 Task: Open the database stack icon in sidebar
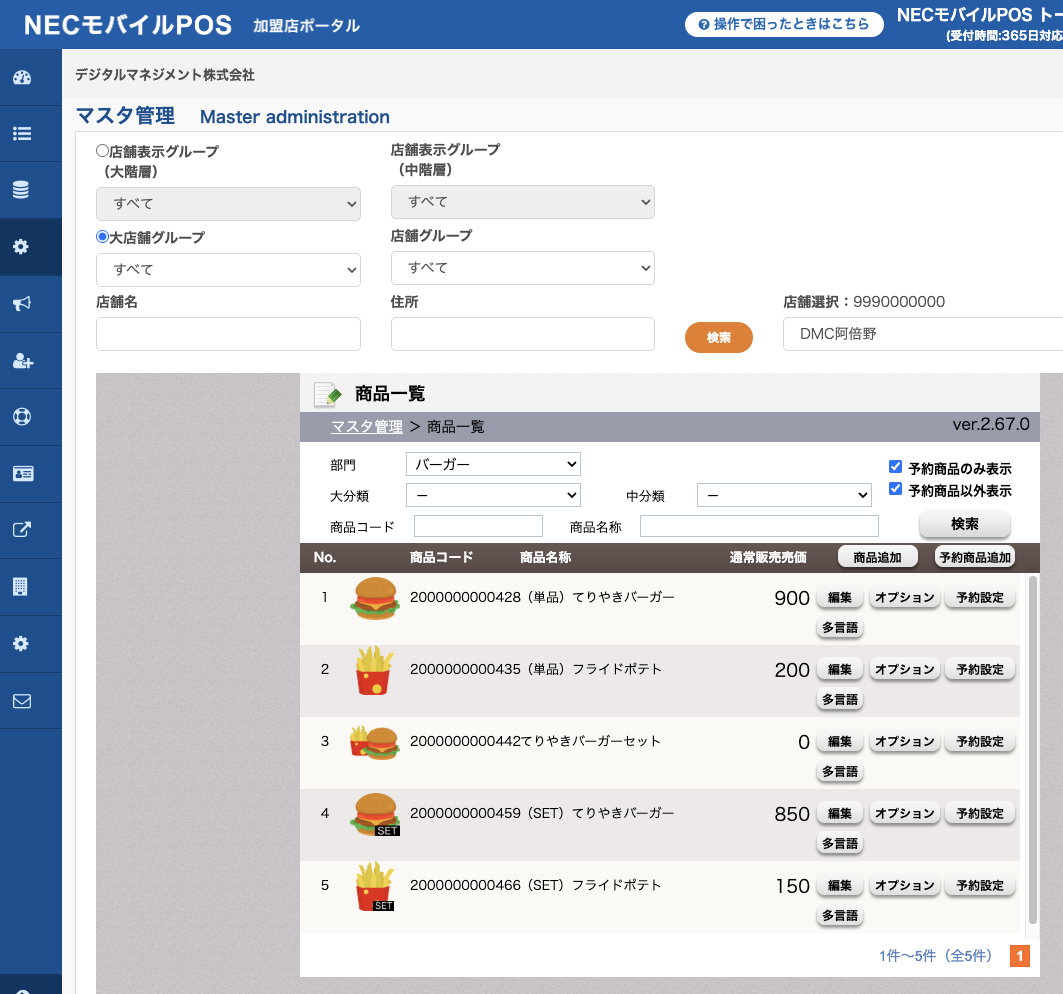point(21,190)
